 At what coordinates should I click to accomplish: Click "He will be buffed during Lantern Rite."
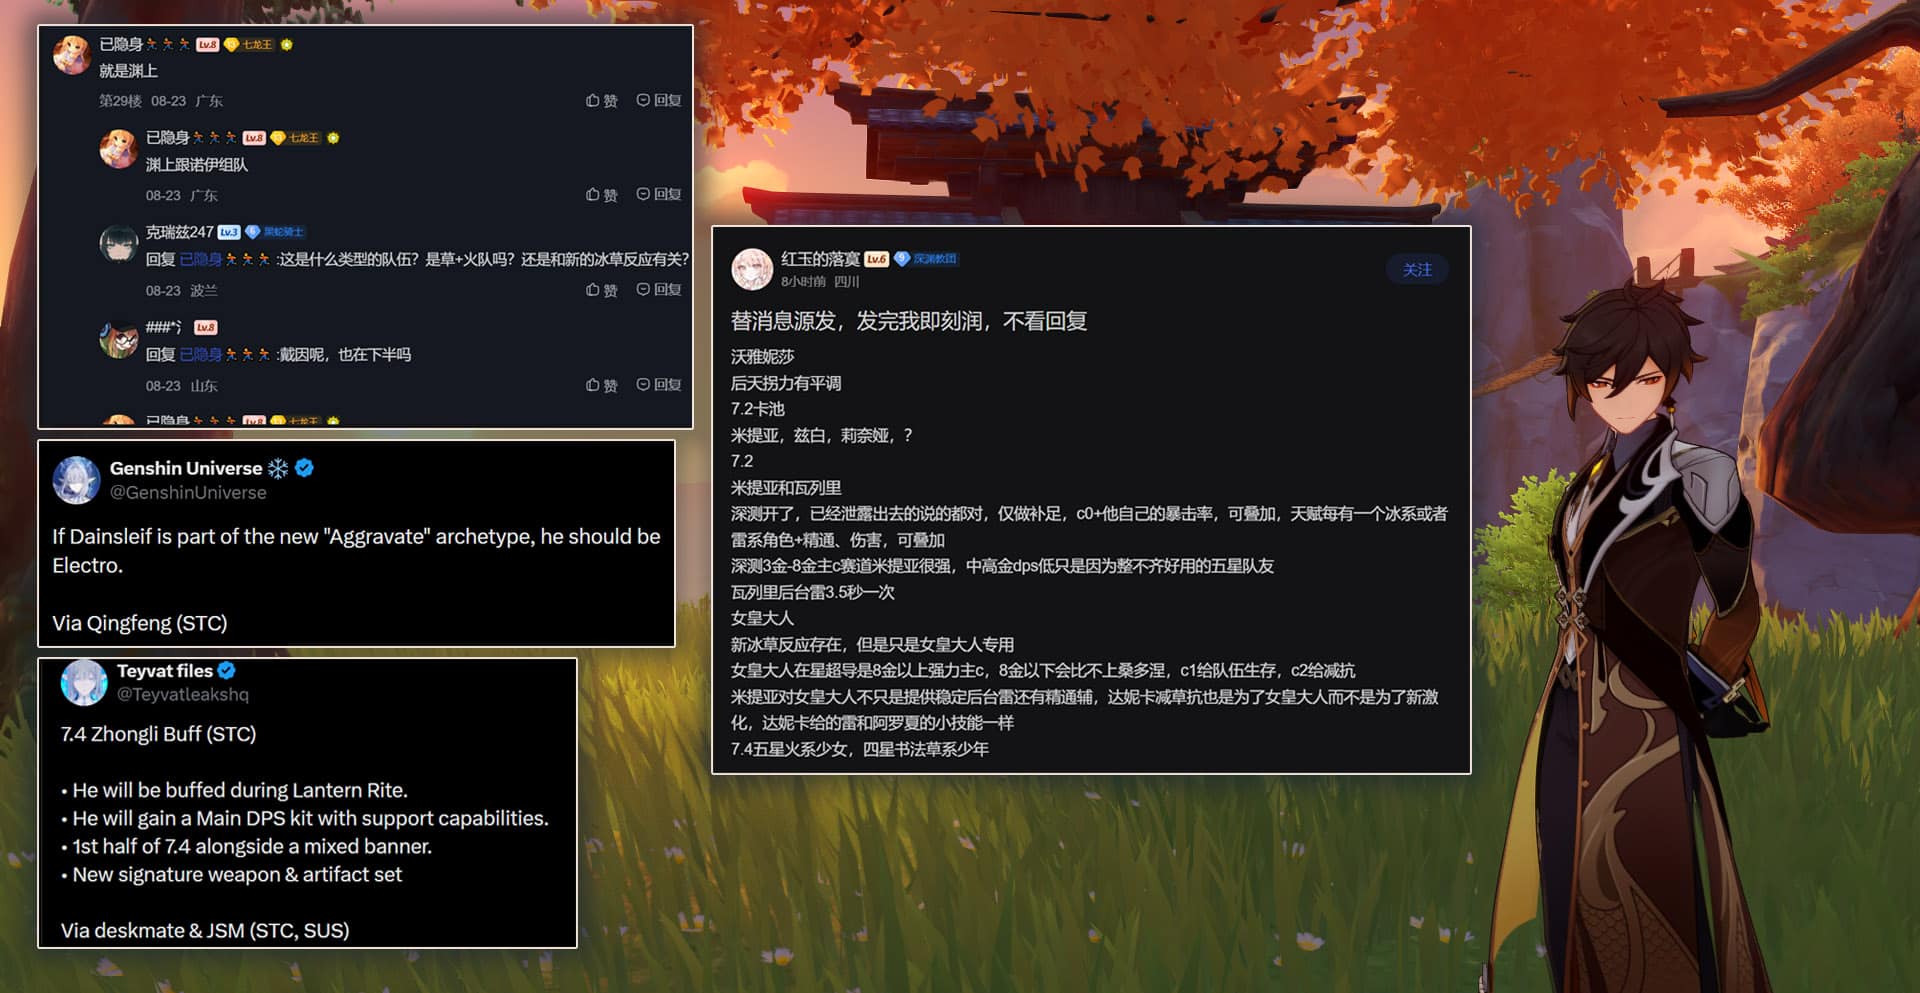click(240, 790)
